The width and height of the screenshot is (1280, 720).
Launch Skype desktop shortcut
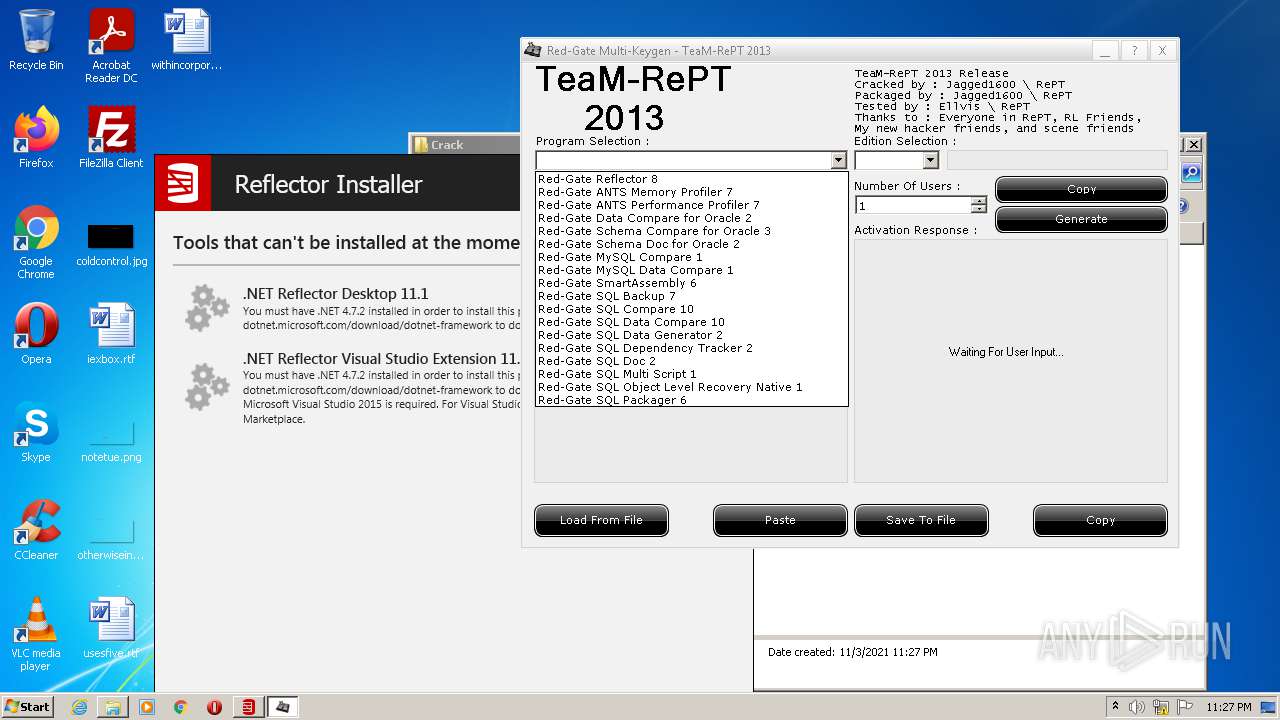36,432
